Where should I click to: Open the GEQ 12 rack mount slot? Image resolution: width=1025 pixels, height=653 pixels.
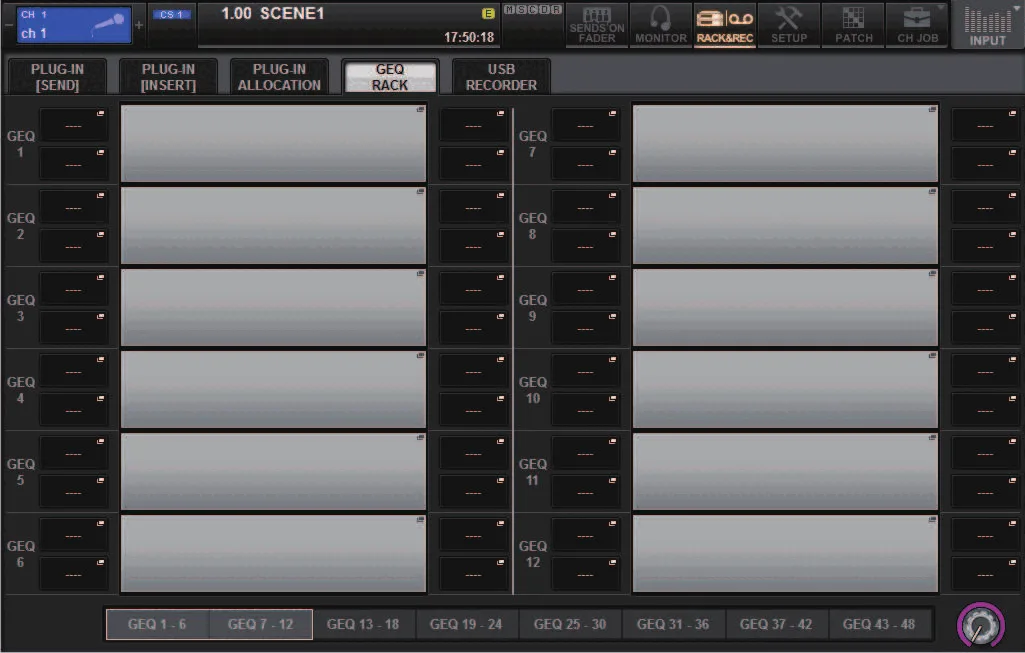tap(785, 554)
